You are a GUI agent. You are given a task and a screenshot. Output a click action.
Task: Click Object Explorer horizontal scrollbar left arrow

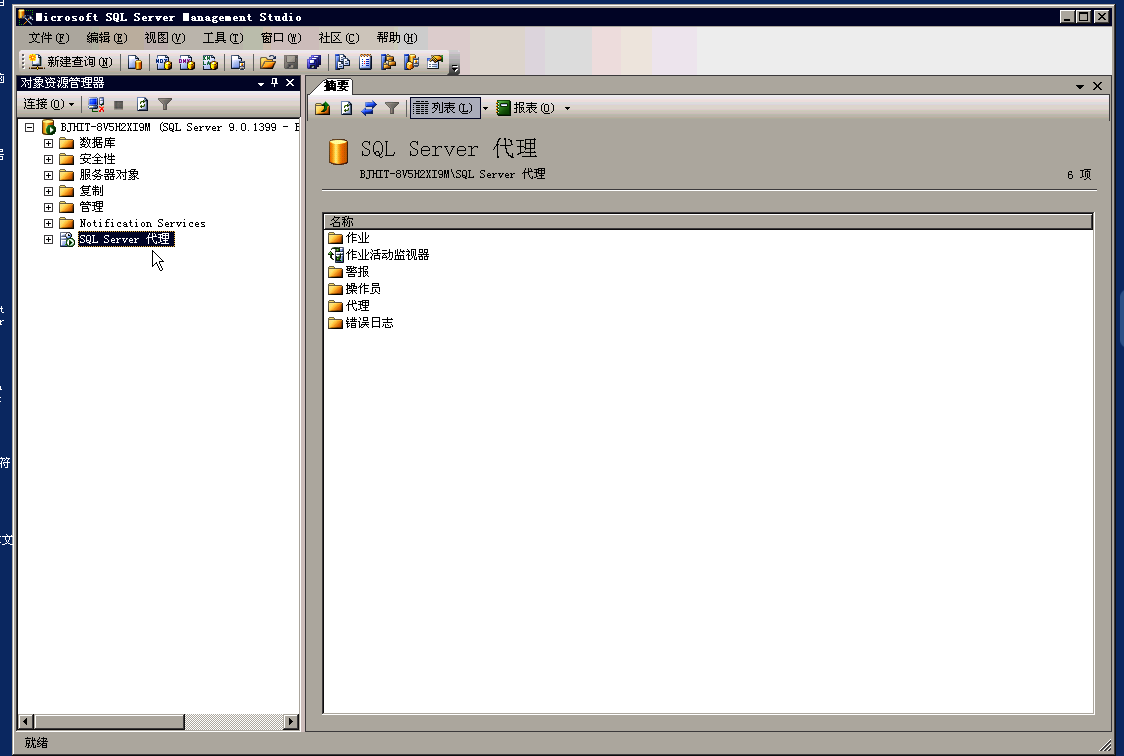(26, 722)
